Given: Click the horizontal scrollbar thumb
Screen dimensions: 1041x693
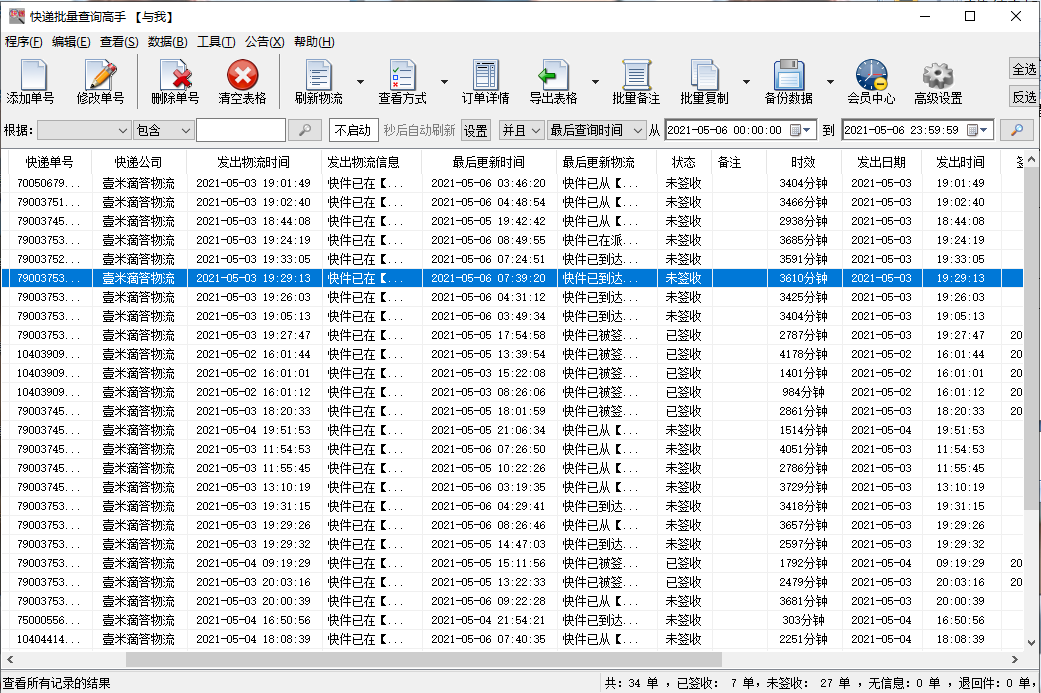Looking at the screenshot, I should 424,659.
